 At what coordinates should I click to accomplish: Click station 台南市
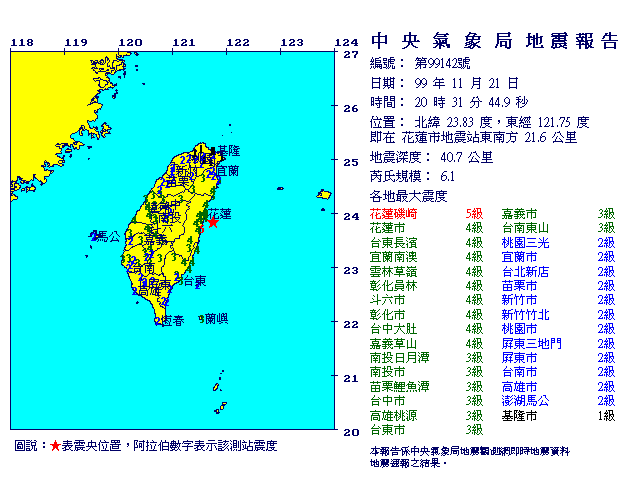pyautogui.click(x=519, y=372)
